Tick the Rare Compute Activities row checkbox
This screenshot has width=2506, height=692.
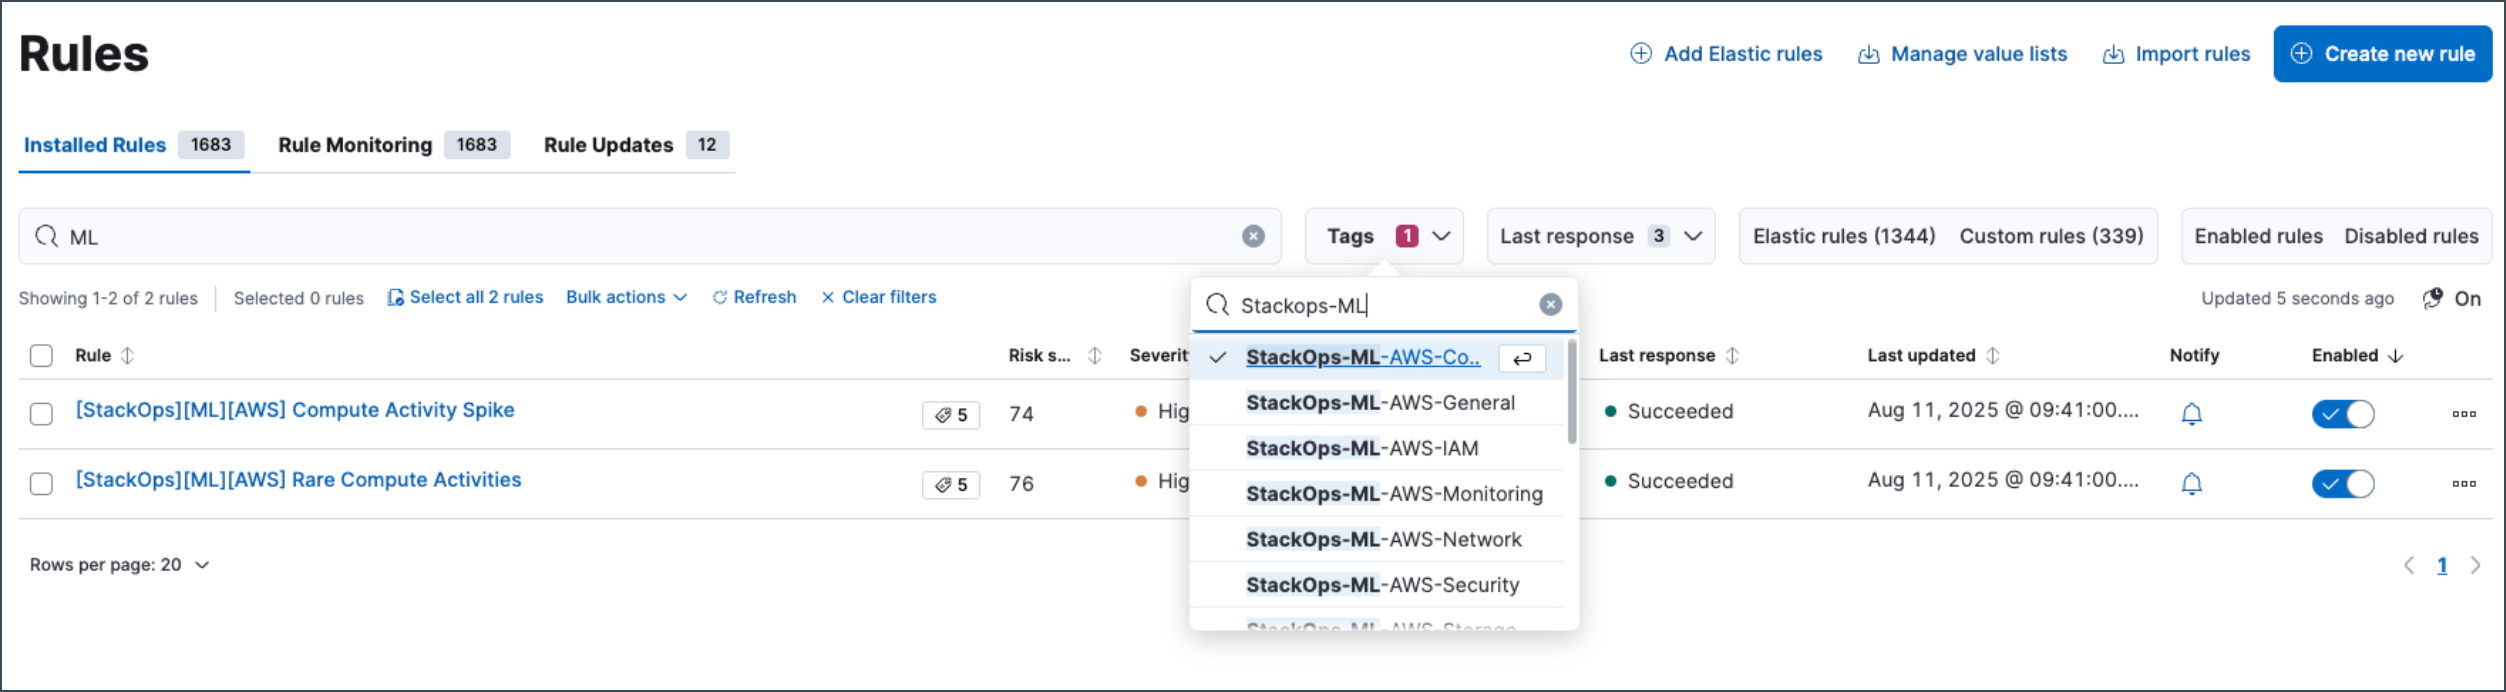click(41, 484)
